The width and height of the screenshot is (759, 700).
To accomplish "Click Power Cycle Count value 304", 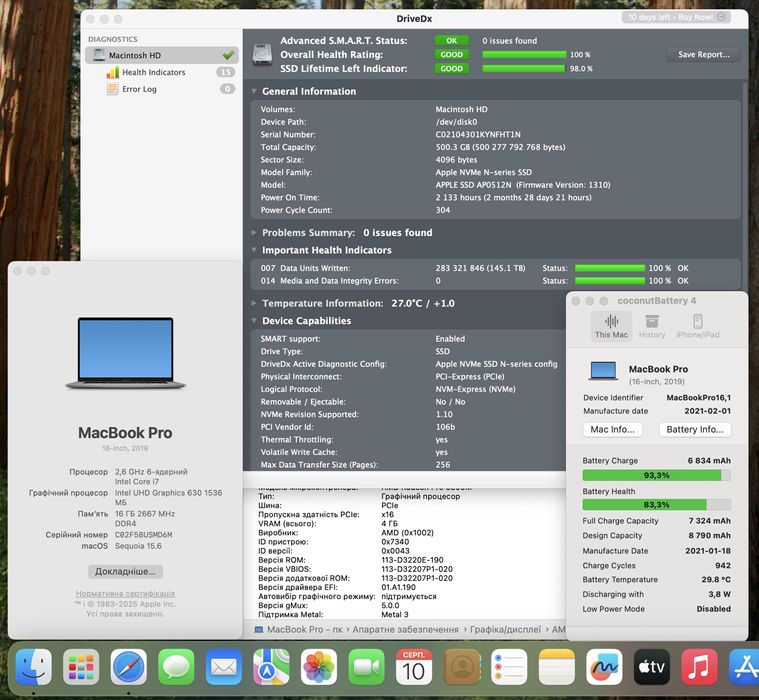I will tap(442, 210).
